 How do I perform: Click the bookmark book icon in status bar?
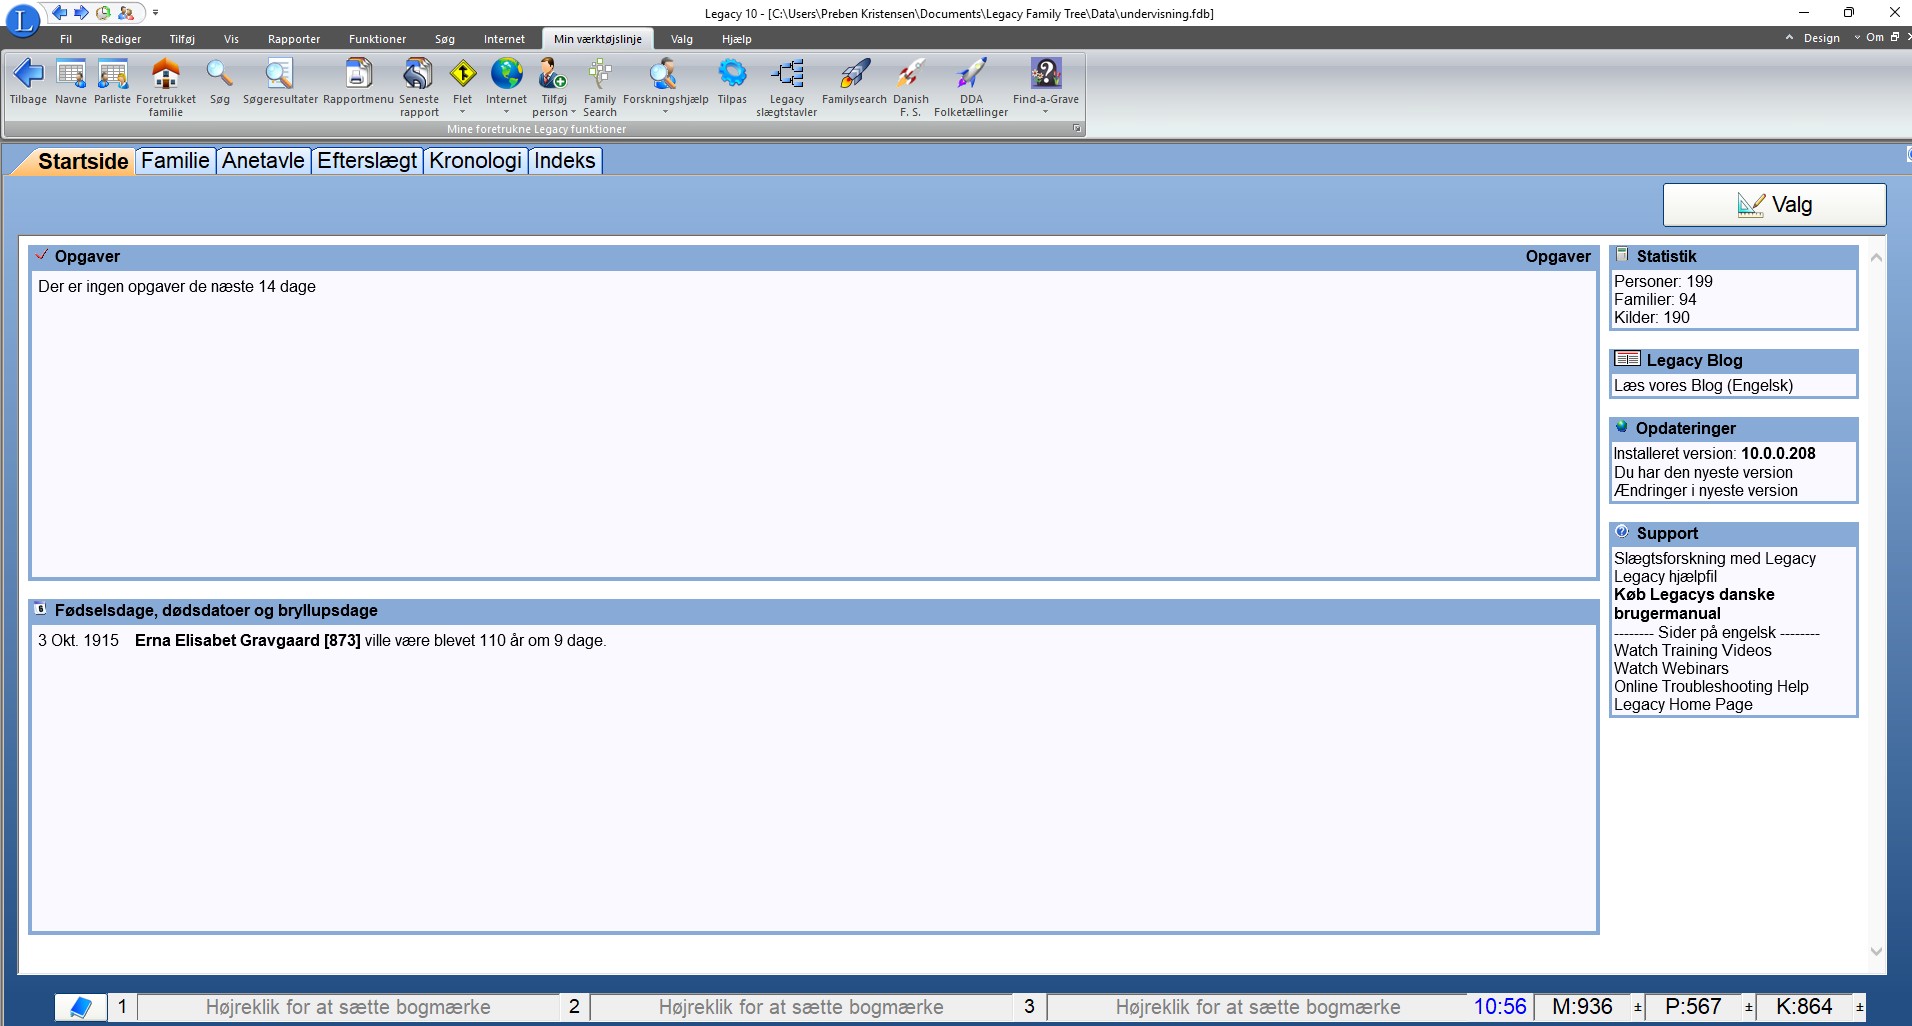click(80, 1007)
